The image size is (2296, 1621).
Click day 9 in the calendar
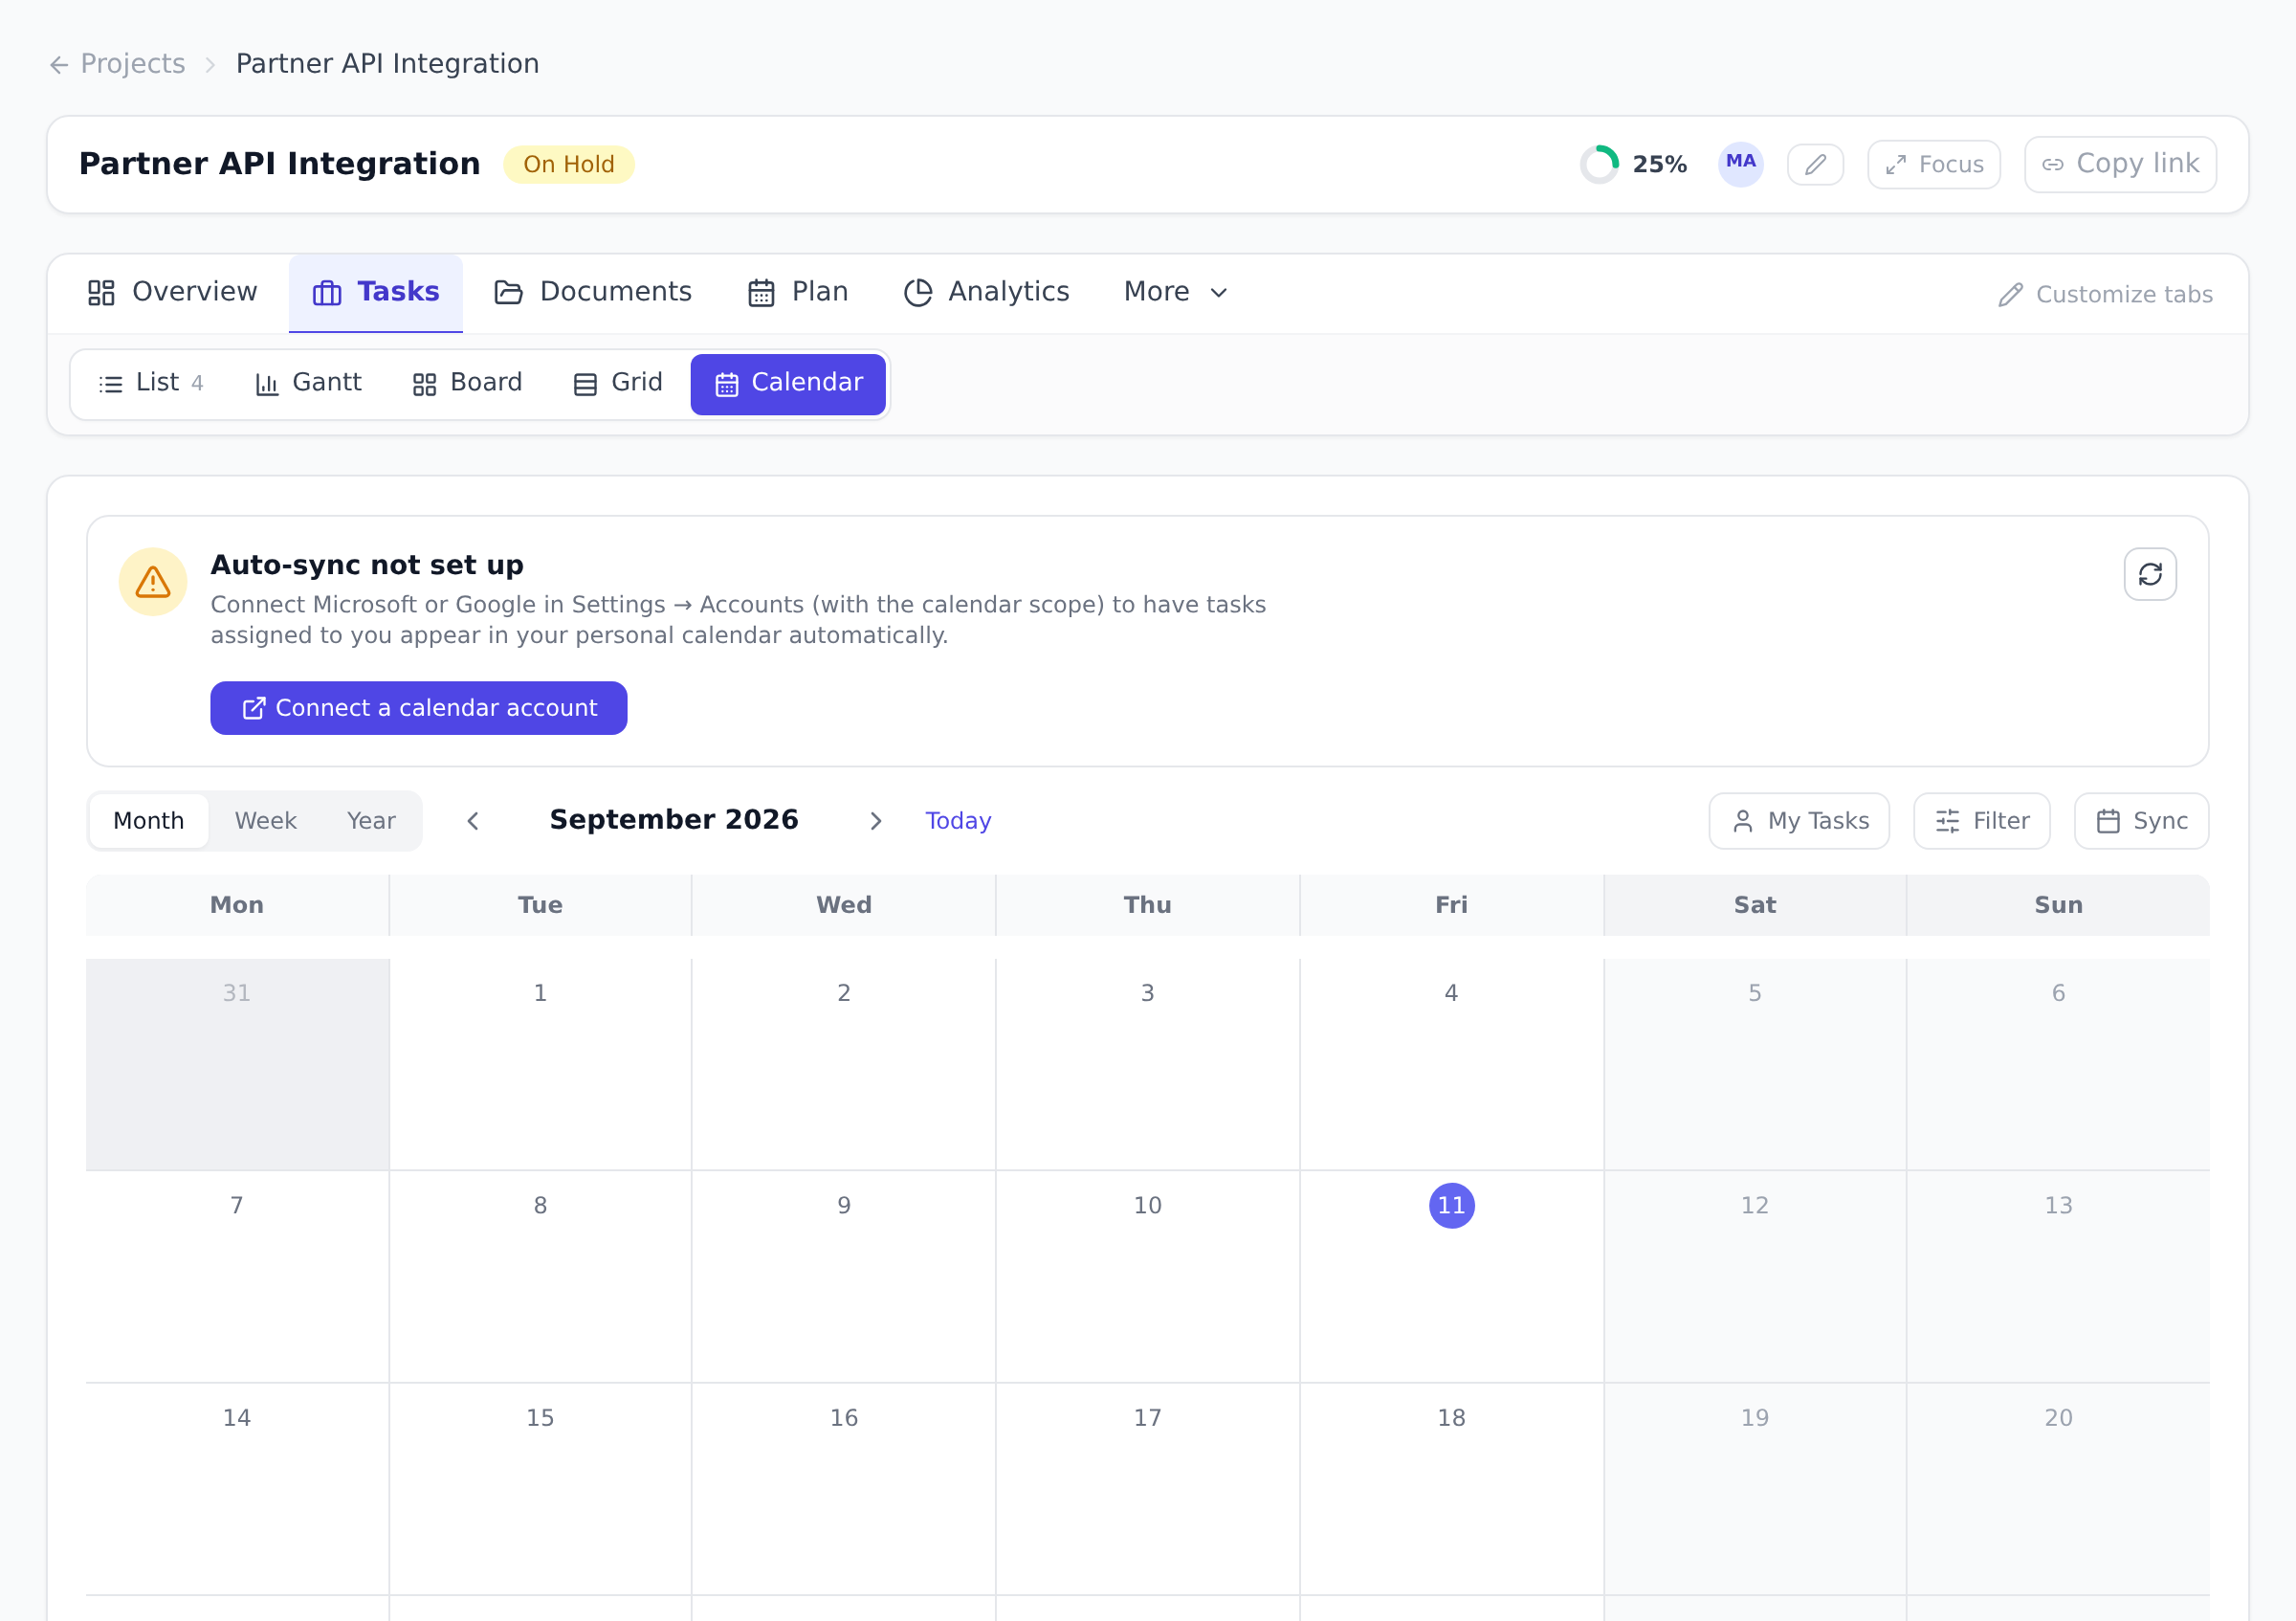coord(844,1276)
